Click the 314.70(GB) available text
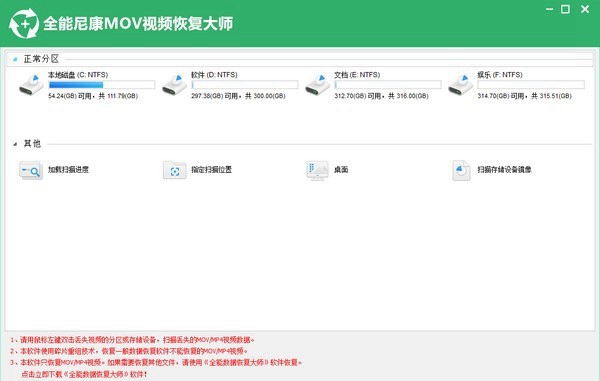Image resolution: width=600 pixels, height=381 pixels. (525, 96)
